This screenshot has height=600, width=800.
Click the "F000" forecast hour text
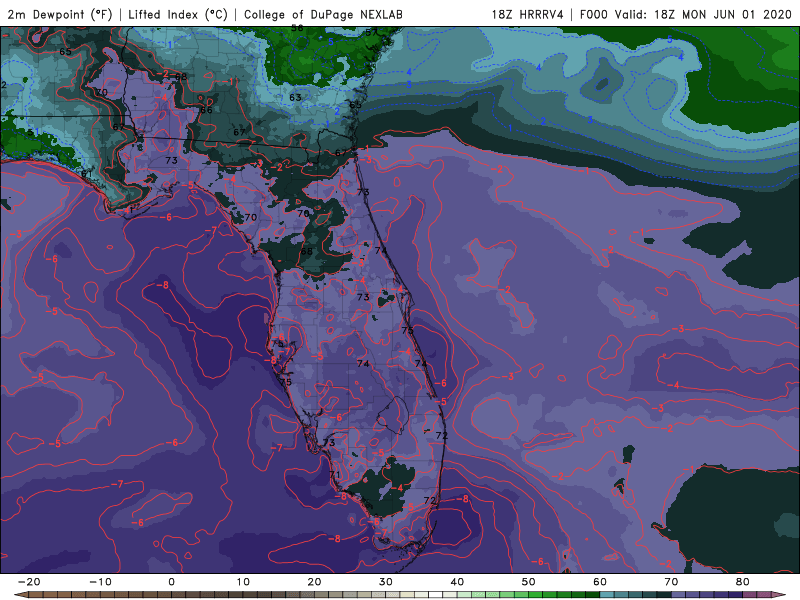tap(594, 14)
